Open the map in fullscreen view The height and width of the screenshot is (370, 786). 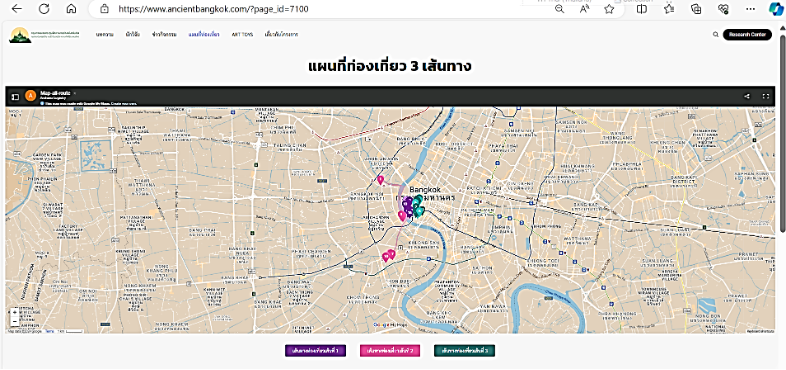(765, 96)
